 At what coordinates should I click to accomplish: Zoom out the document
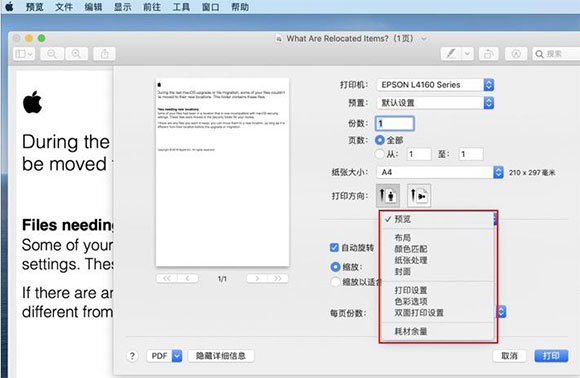click(52, 54)
